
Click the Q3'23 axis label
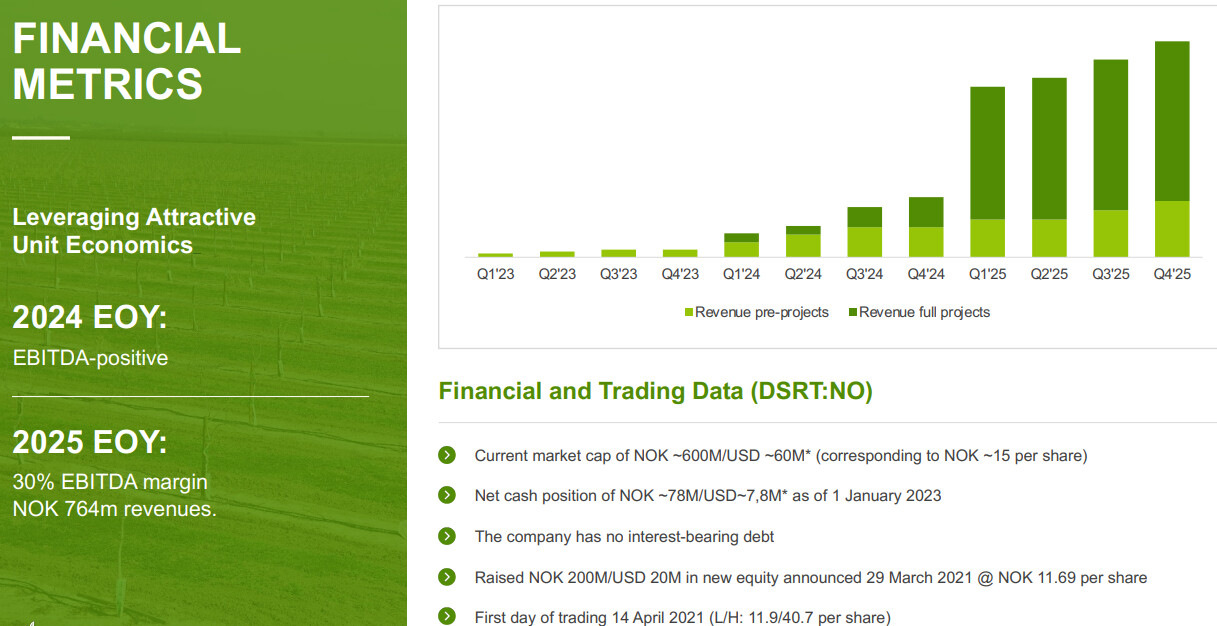coord(619,274)
